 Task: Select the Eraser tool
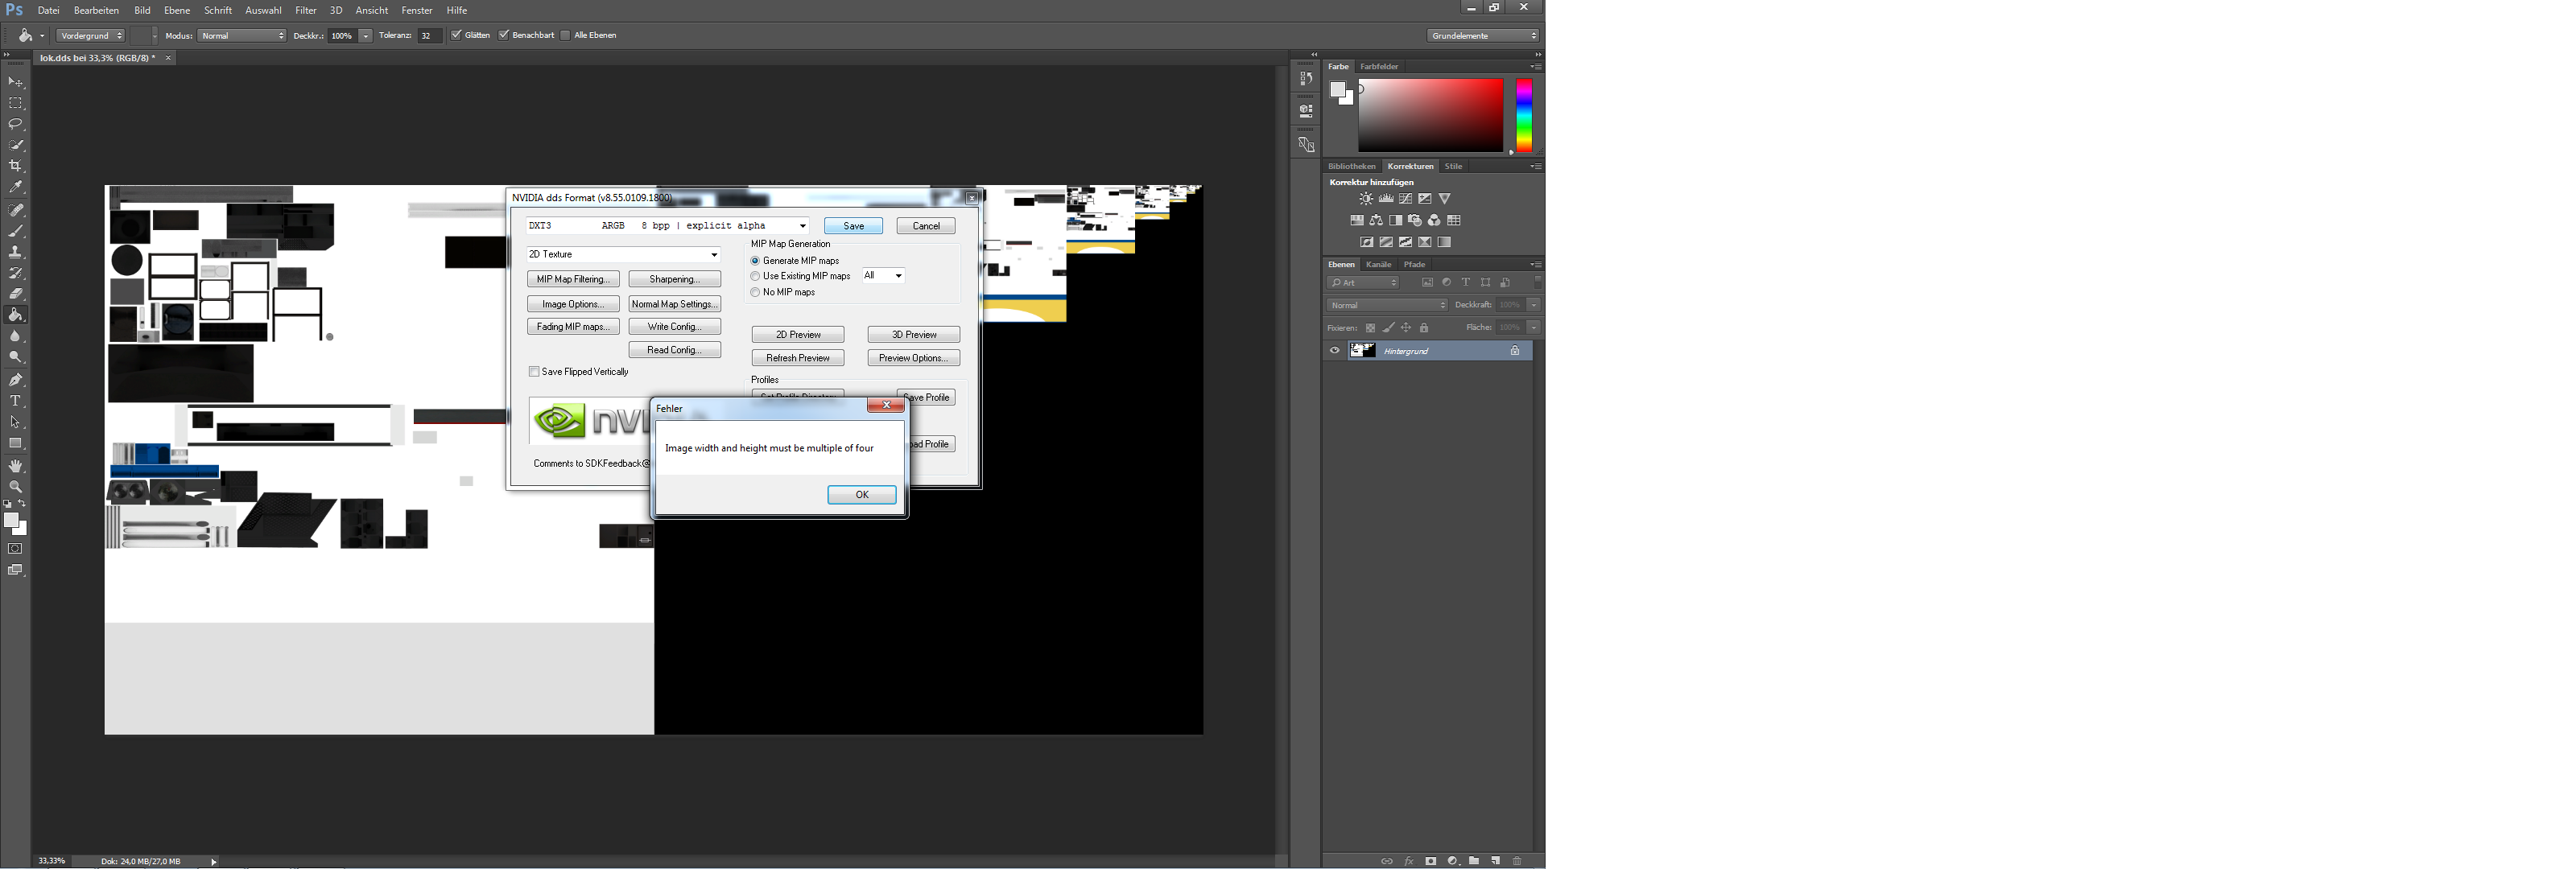coord(16,294)
